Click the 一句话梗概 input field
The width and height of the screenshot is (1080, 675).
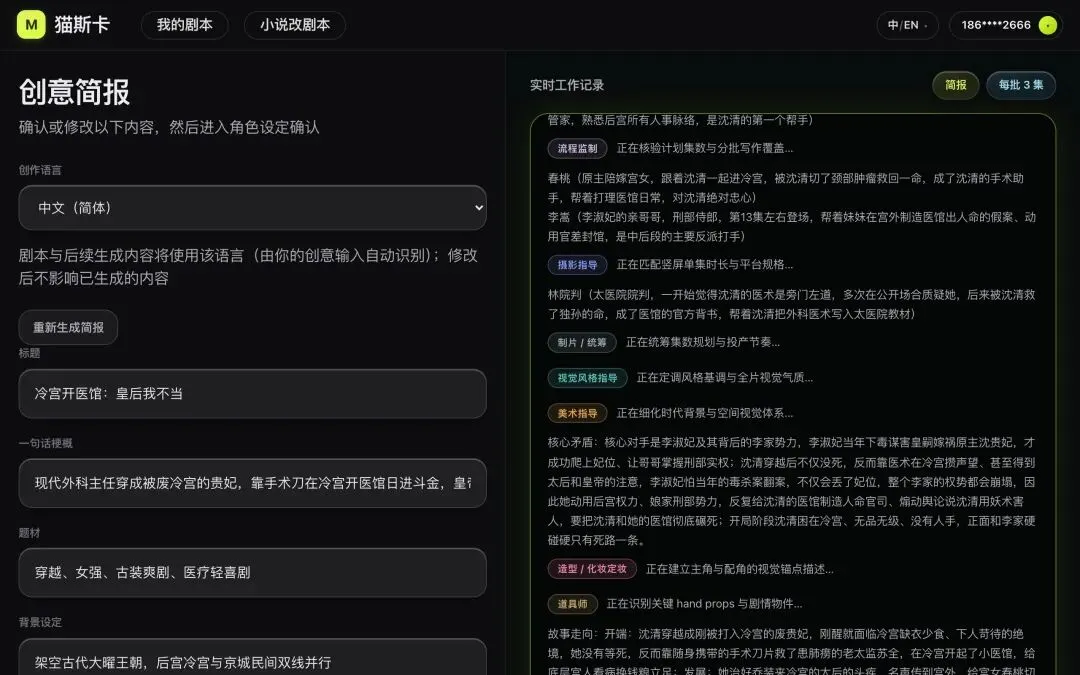pyautogui.click(x=253, y=484)
